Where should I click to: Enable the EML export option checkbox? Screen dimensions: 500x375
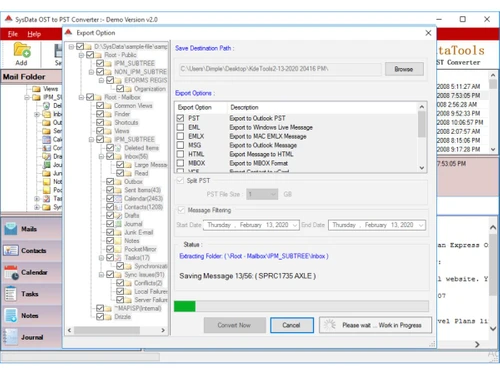coord(180,127)
